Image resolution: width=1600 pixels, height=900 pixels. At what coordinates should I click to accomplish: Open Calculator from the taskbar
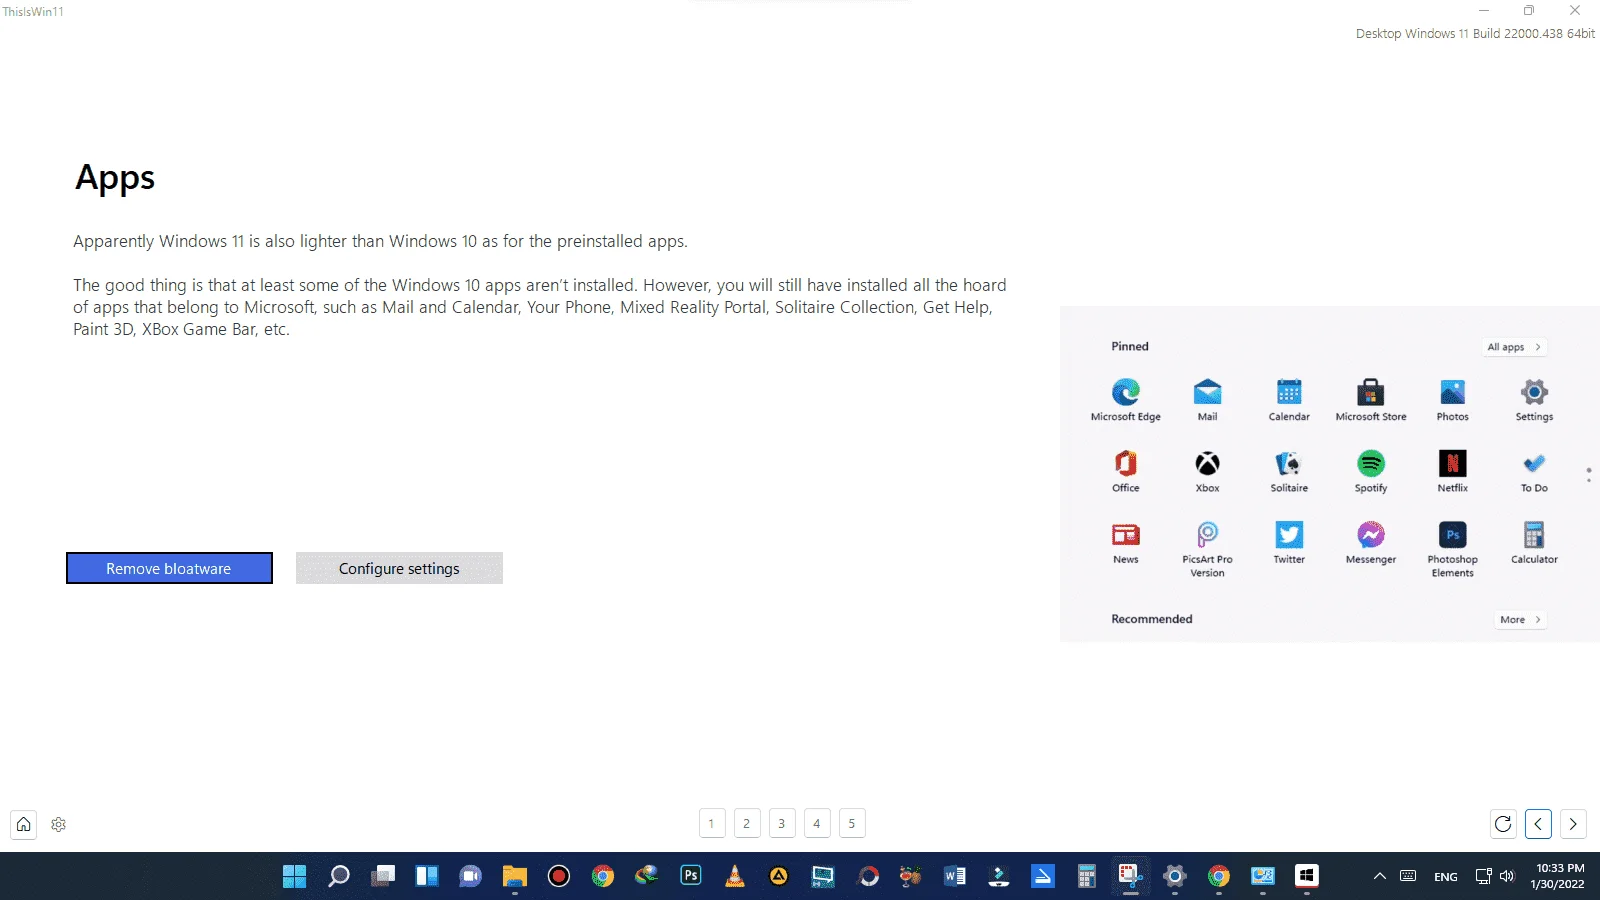pos(1087,876)
